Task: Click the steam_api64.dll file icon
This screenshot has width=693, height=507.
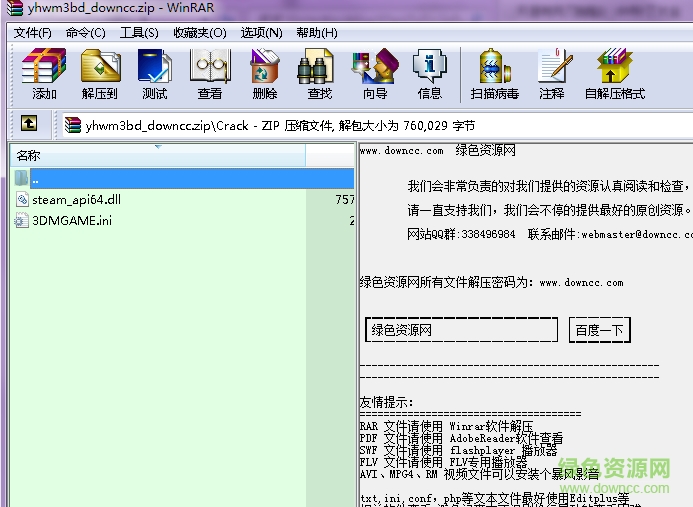Action: point(22,199)
